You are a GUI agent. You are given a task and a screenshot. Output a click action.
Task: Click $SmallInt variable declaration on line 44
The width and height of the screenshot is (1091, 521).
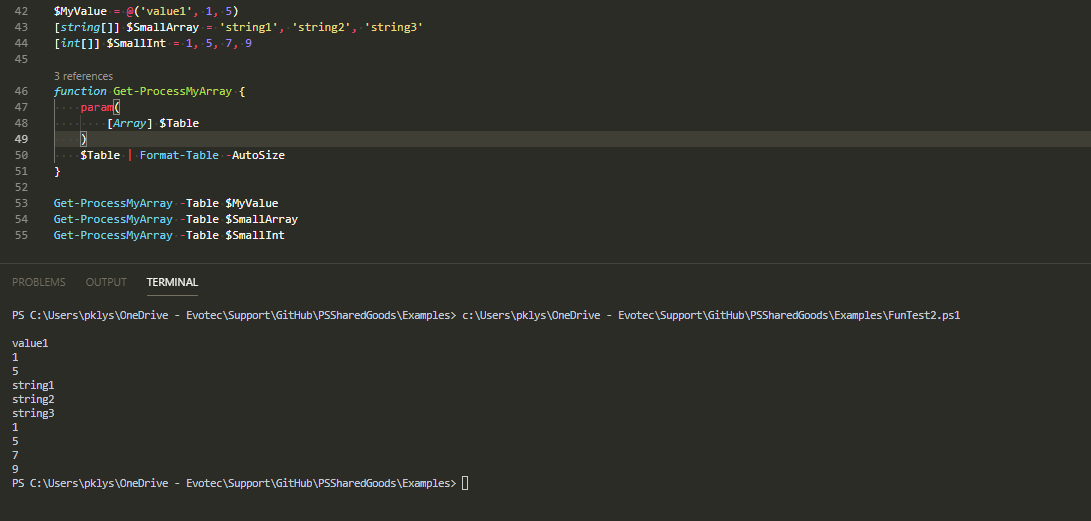136,43
